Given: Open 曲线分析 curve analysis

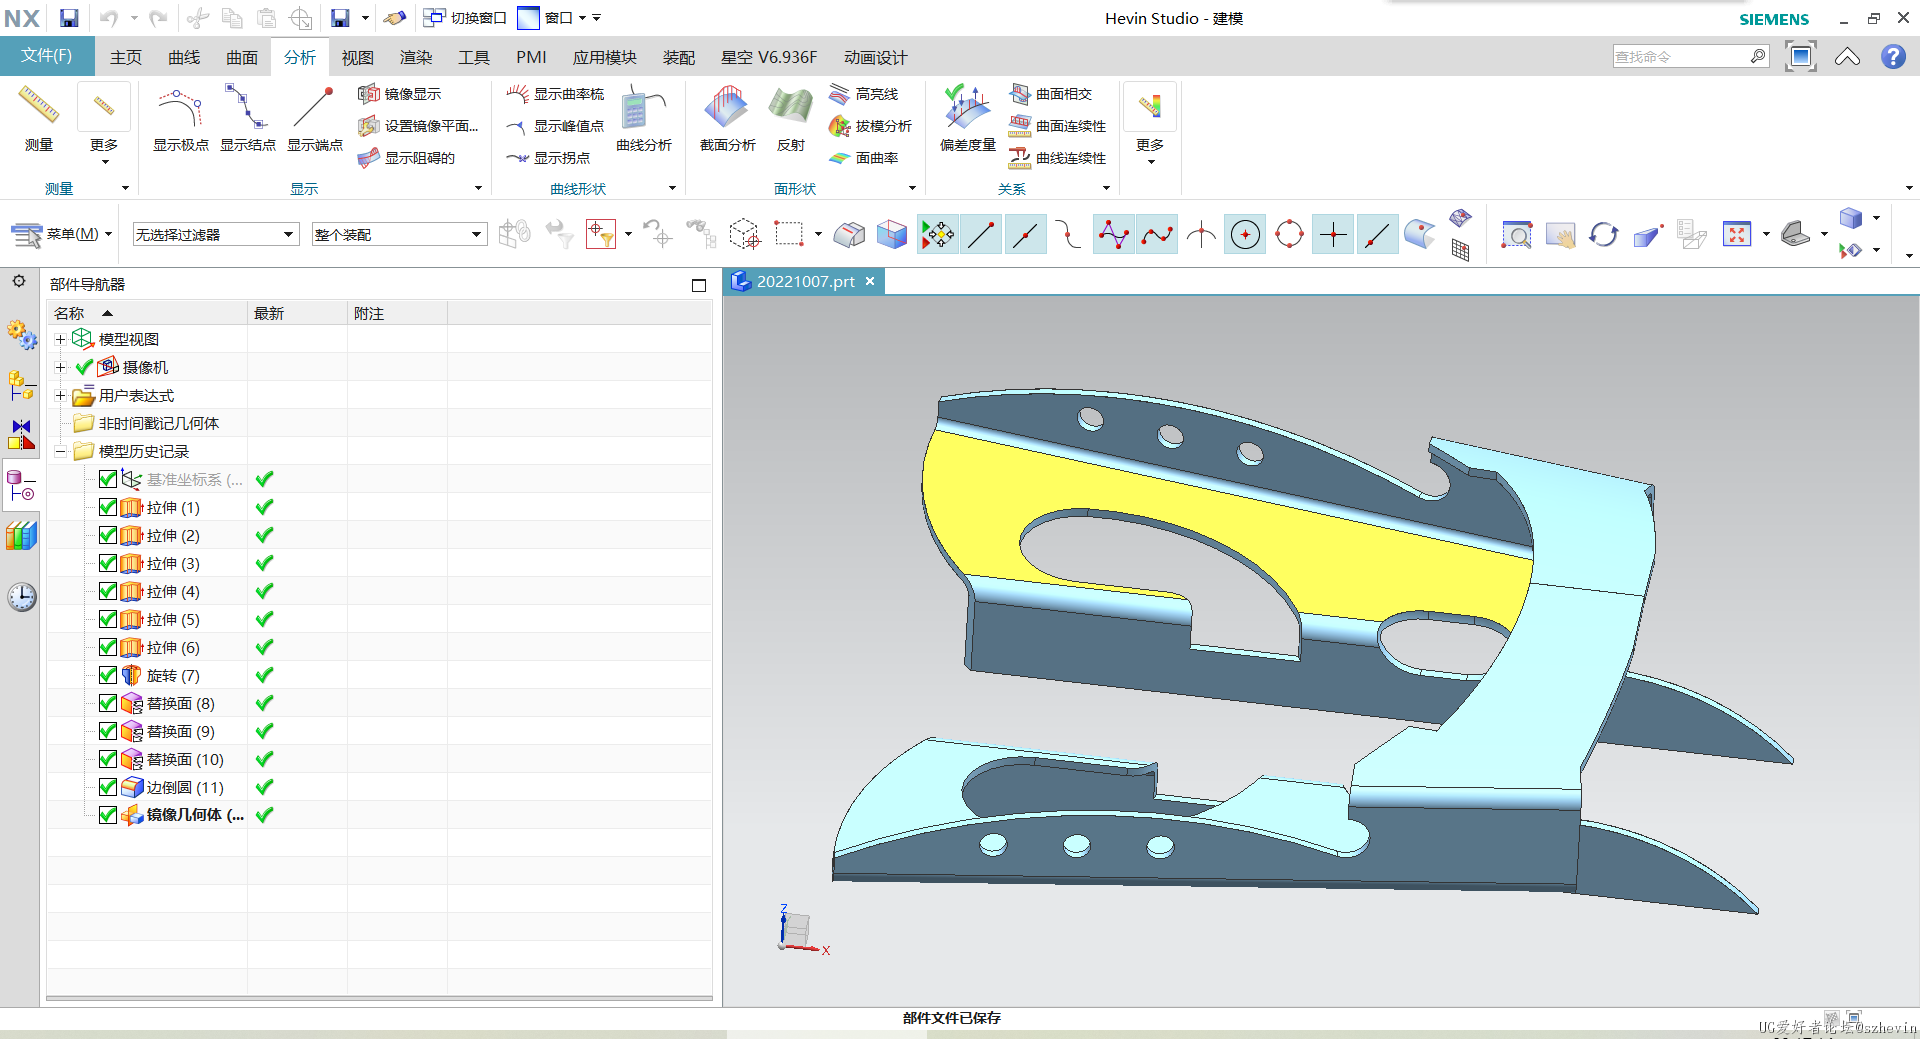Looking at the screenshot, I should click(x=644, y=118).
